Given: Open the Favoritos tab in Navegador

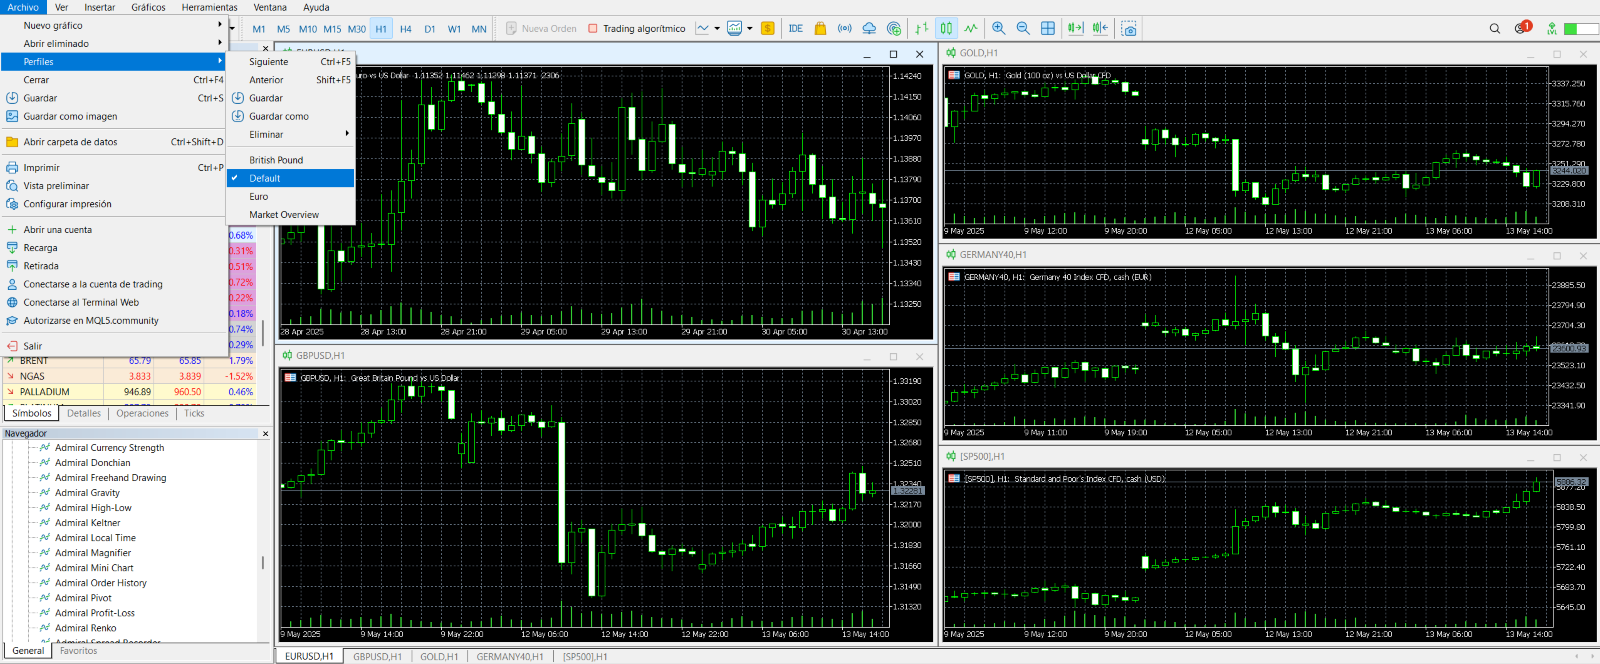Looking at the screenshot, I should point(78,651).
